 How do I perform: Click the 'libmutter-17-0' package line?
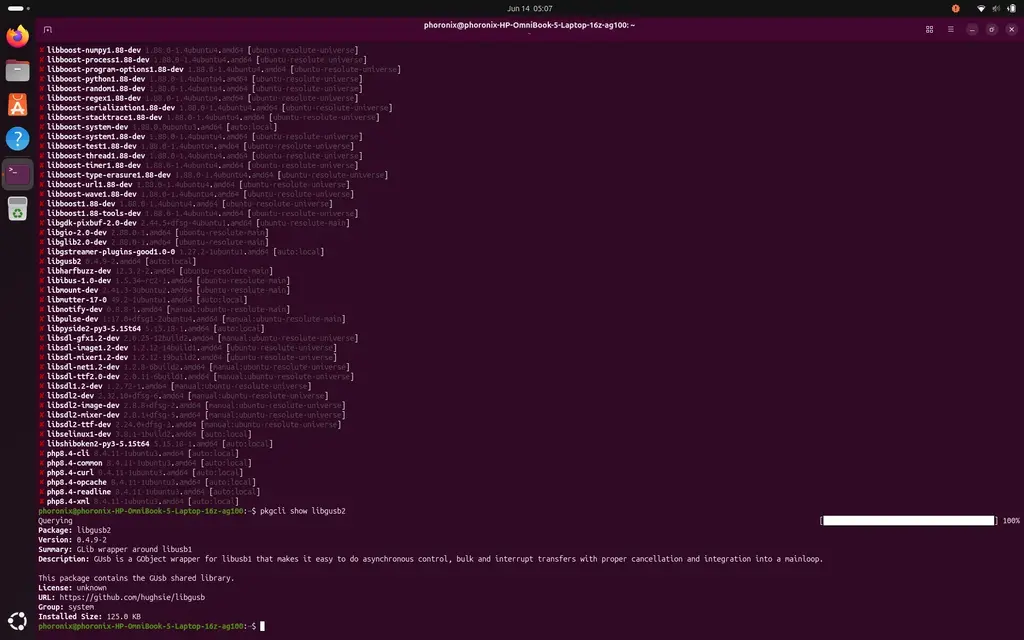143,300
